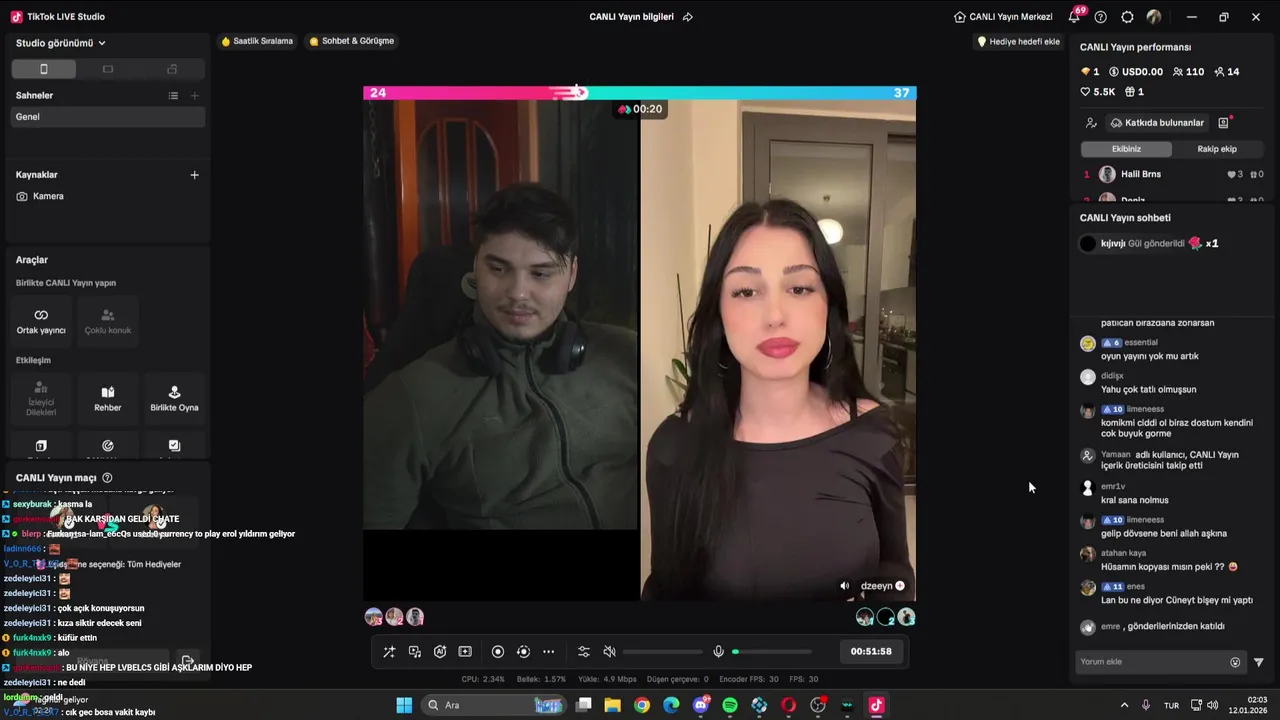Toggle the microphone mute icon
Screen dimensions: 1280x720
tap(718, 652)
